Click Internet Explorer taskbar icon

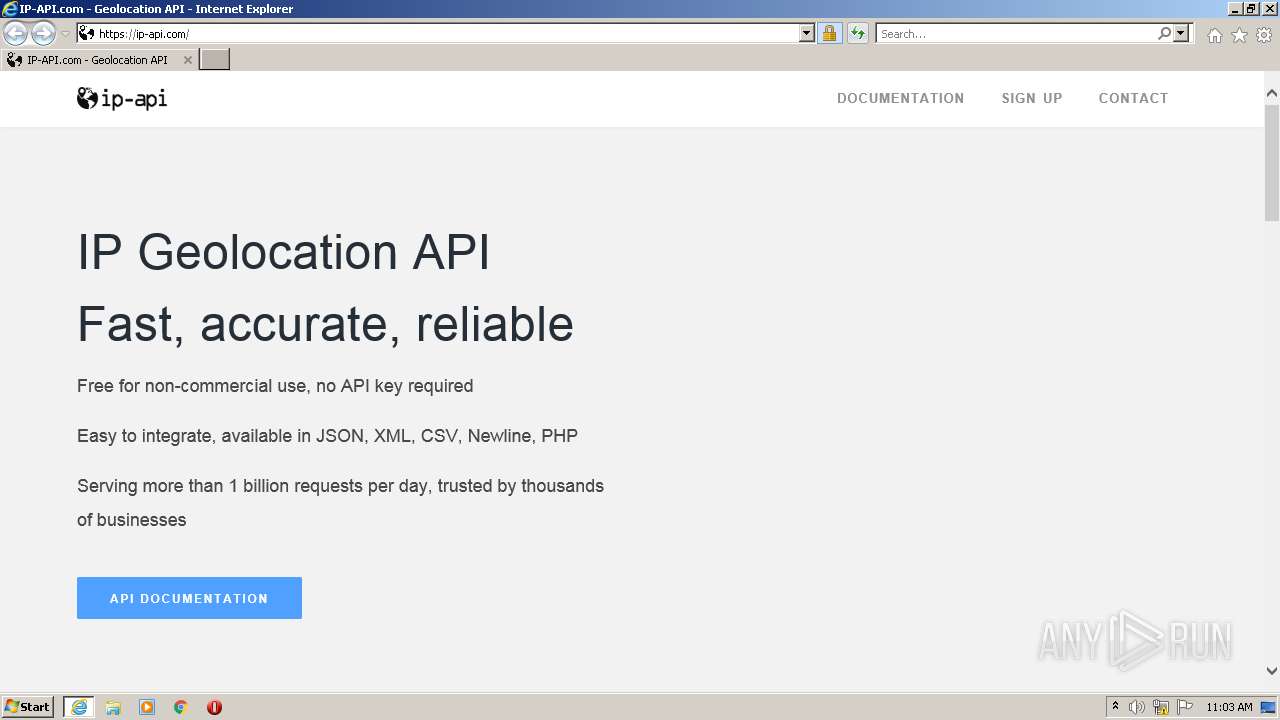[x=79, y=707]
